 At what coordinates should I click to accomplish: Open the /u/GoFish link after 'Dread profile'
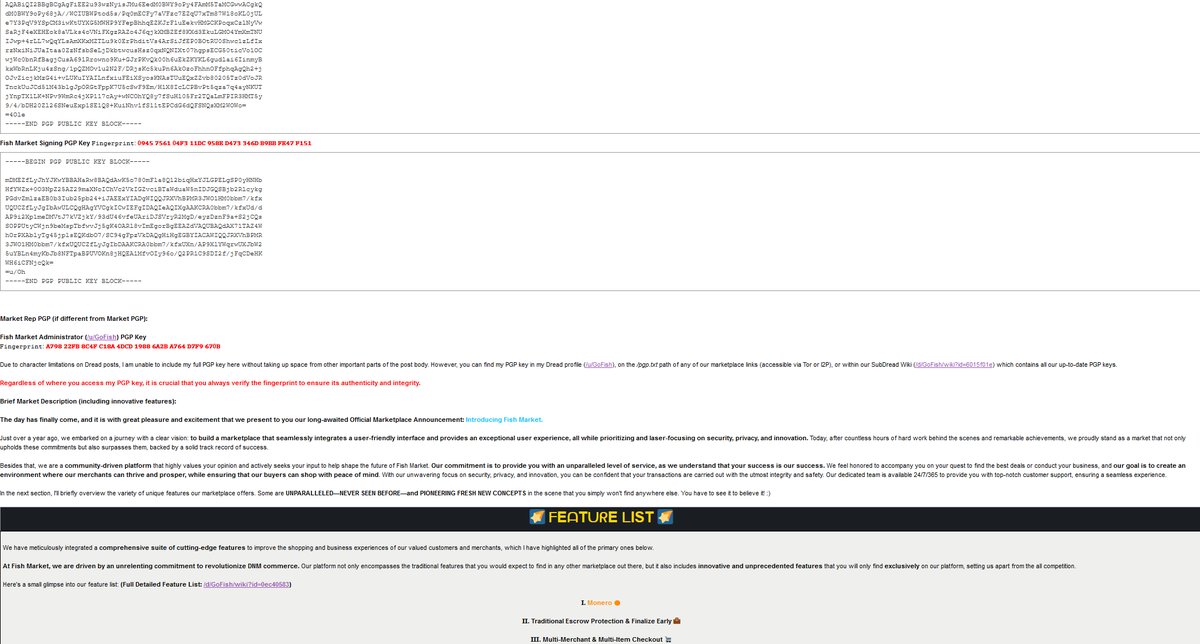tap(598, 365)
